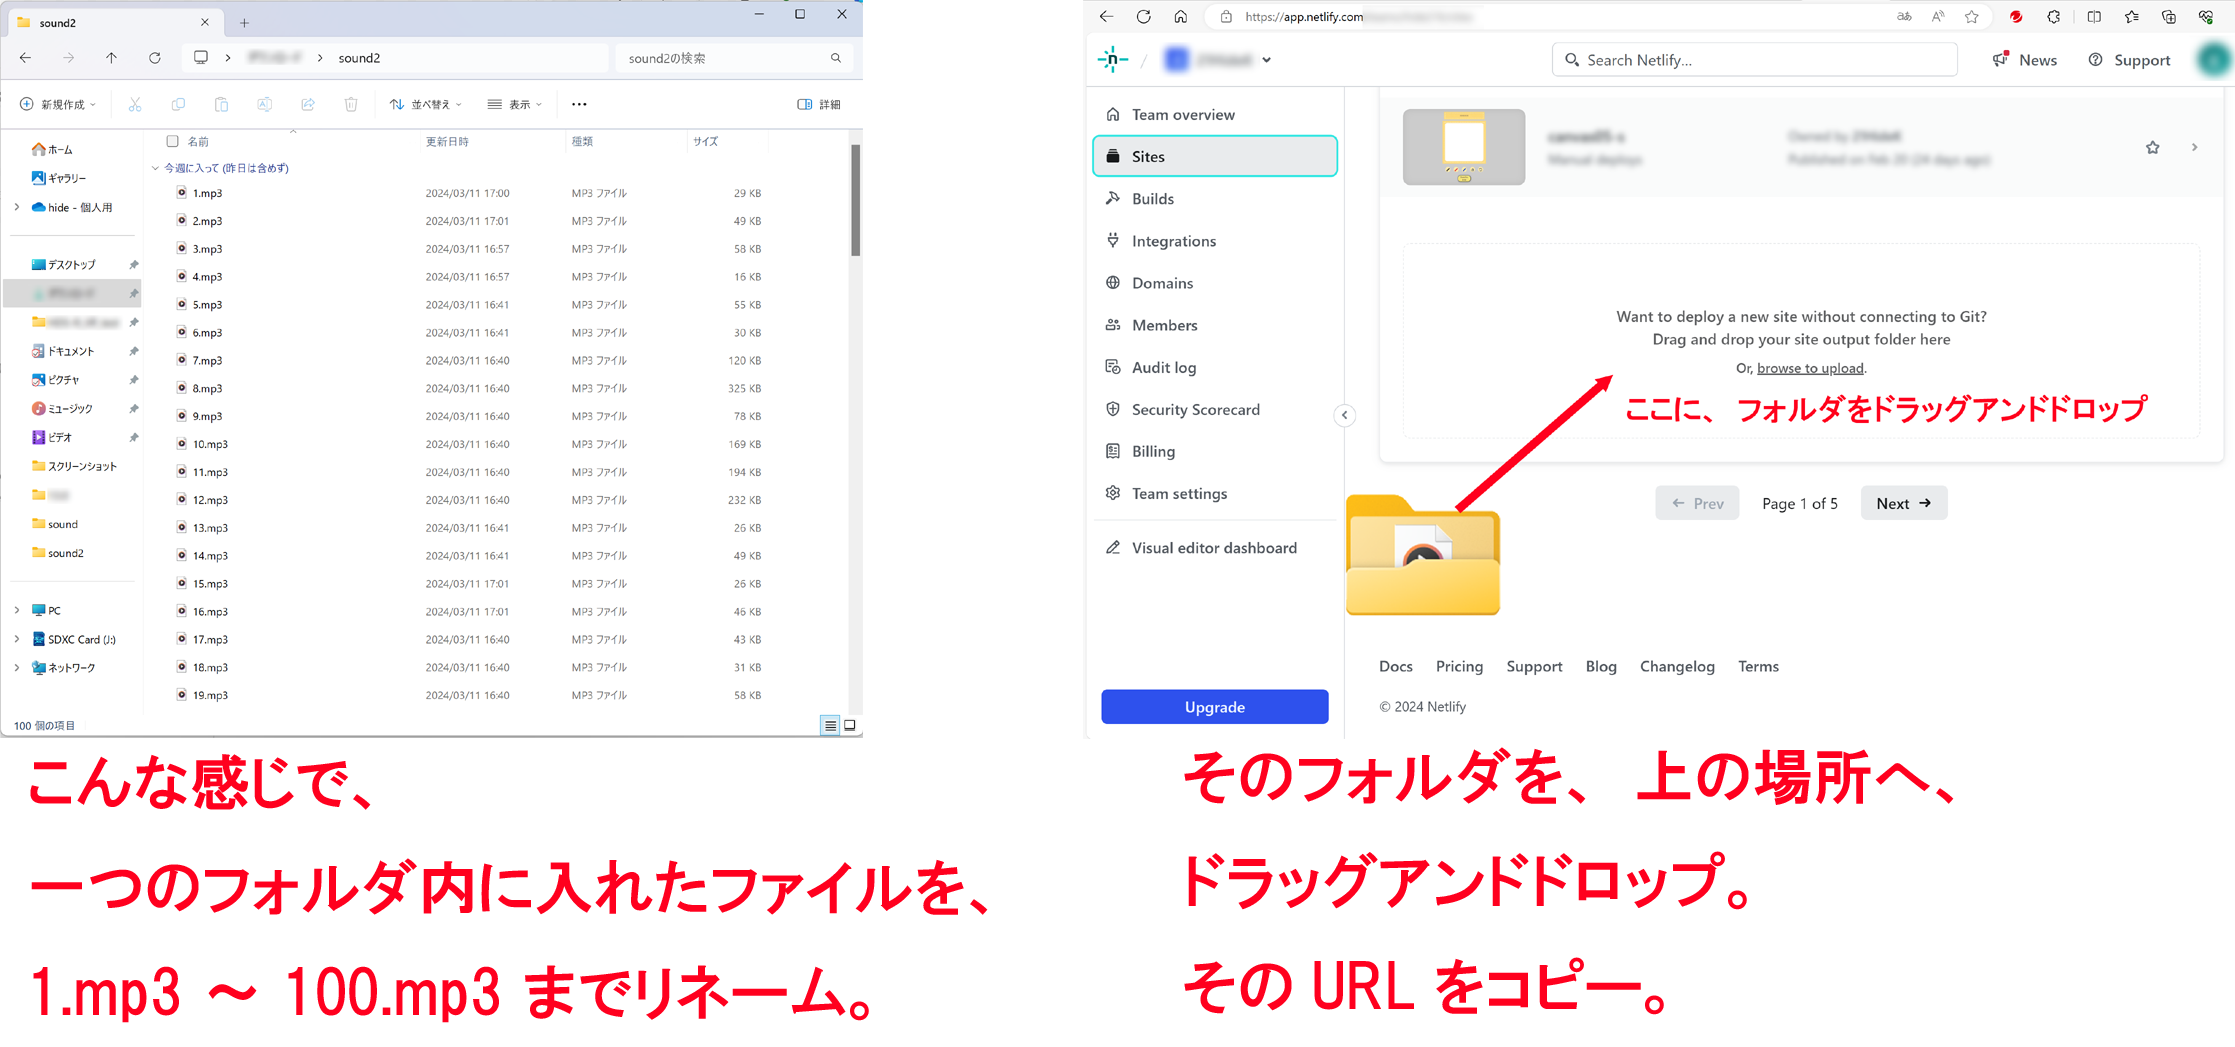Toggle the favorite star on the site card
This screenshot has height=1047, width=2235.
(x=2152, y=147)
